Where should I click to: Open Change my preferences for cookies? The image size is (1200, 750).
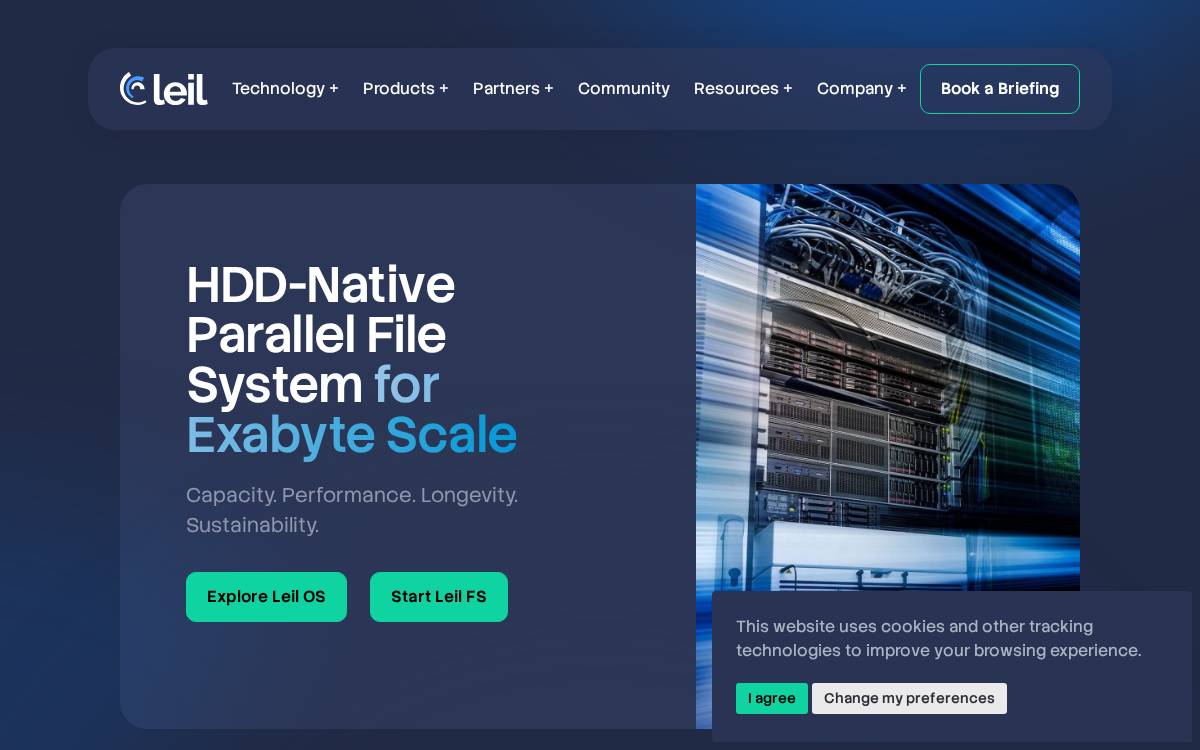[909, 698]
